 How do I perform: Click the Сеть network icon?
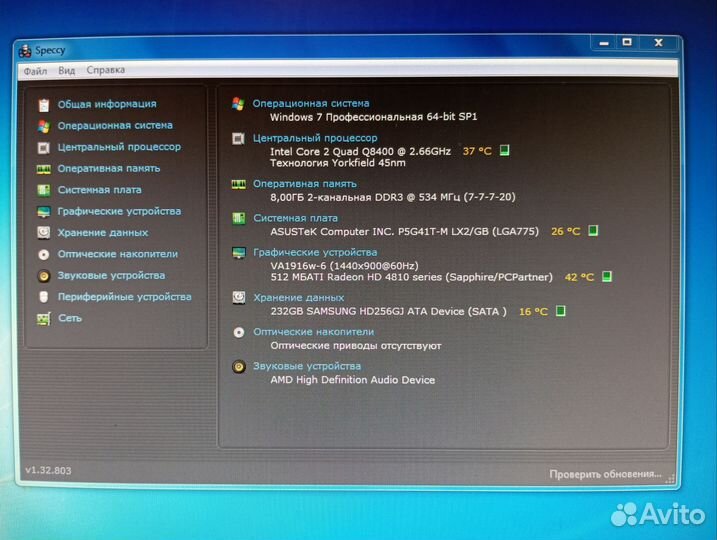click(x=43, y=319)
